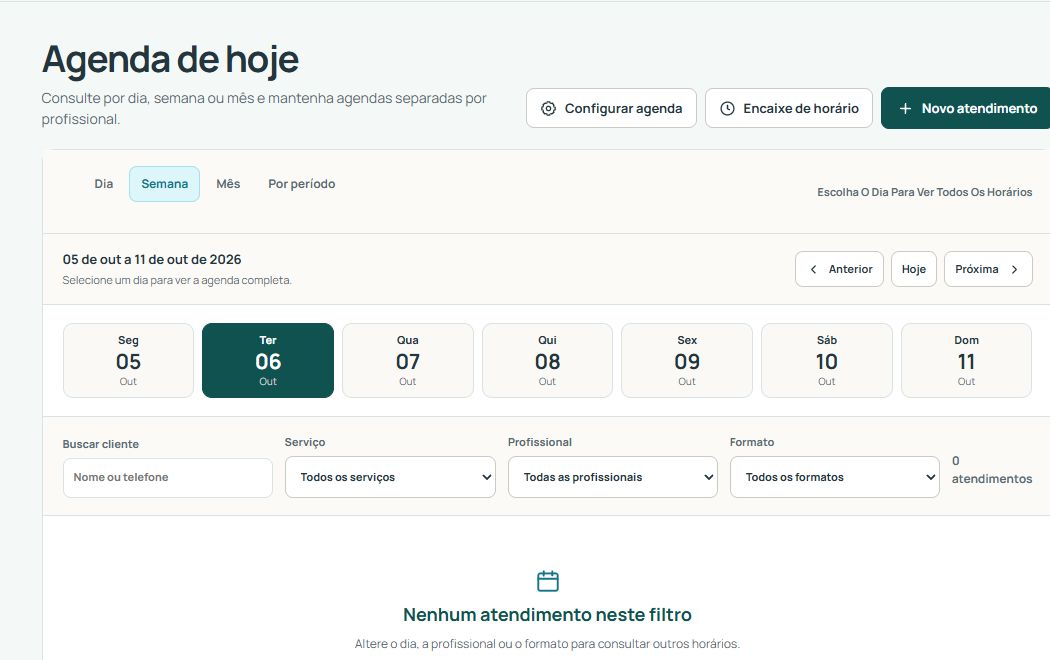
Task: Click Selecione um dia para ver a agenda completa text
Action: click(x=177, y=280)
